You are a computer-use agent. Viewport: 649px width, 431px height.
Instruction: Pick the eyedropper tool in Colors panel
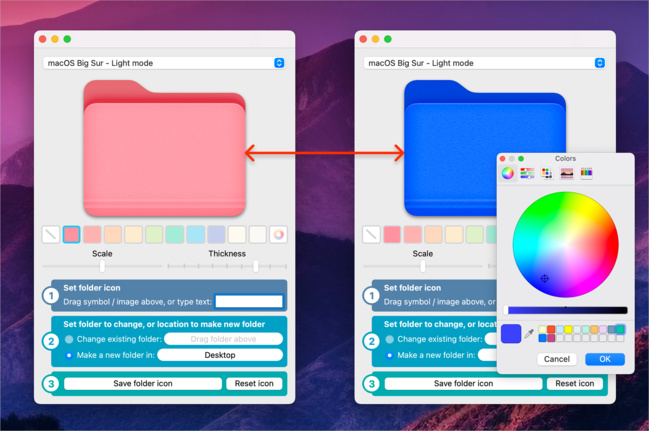coord(529,333)
